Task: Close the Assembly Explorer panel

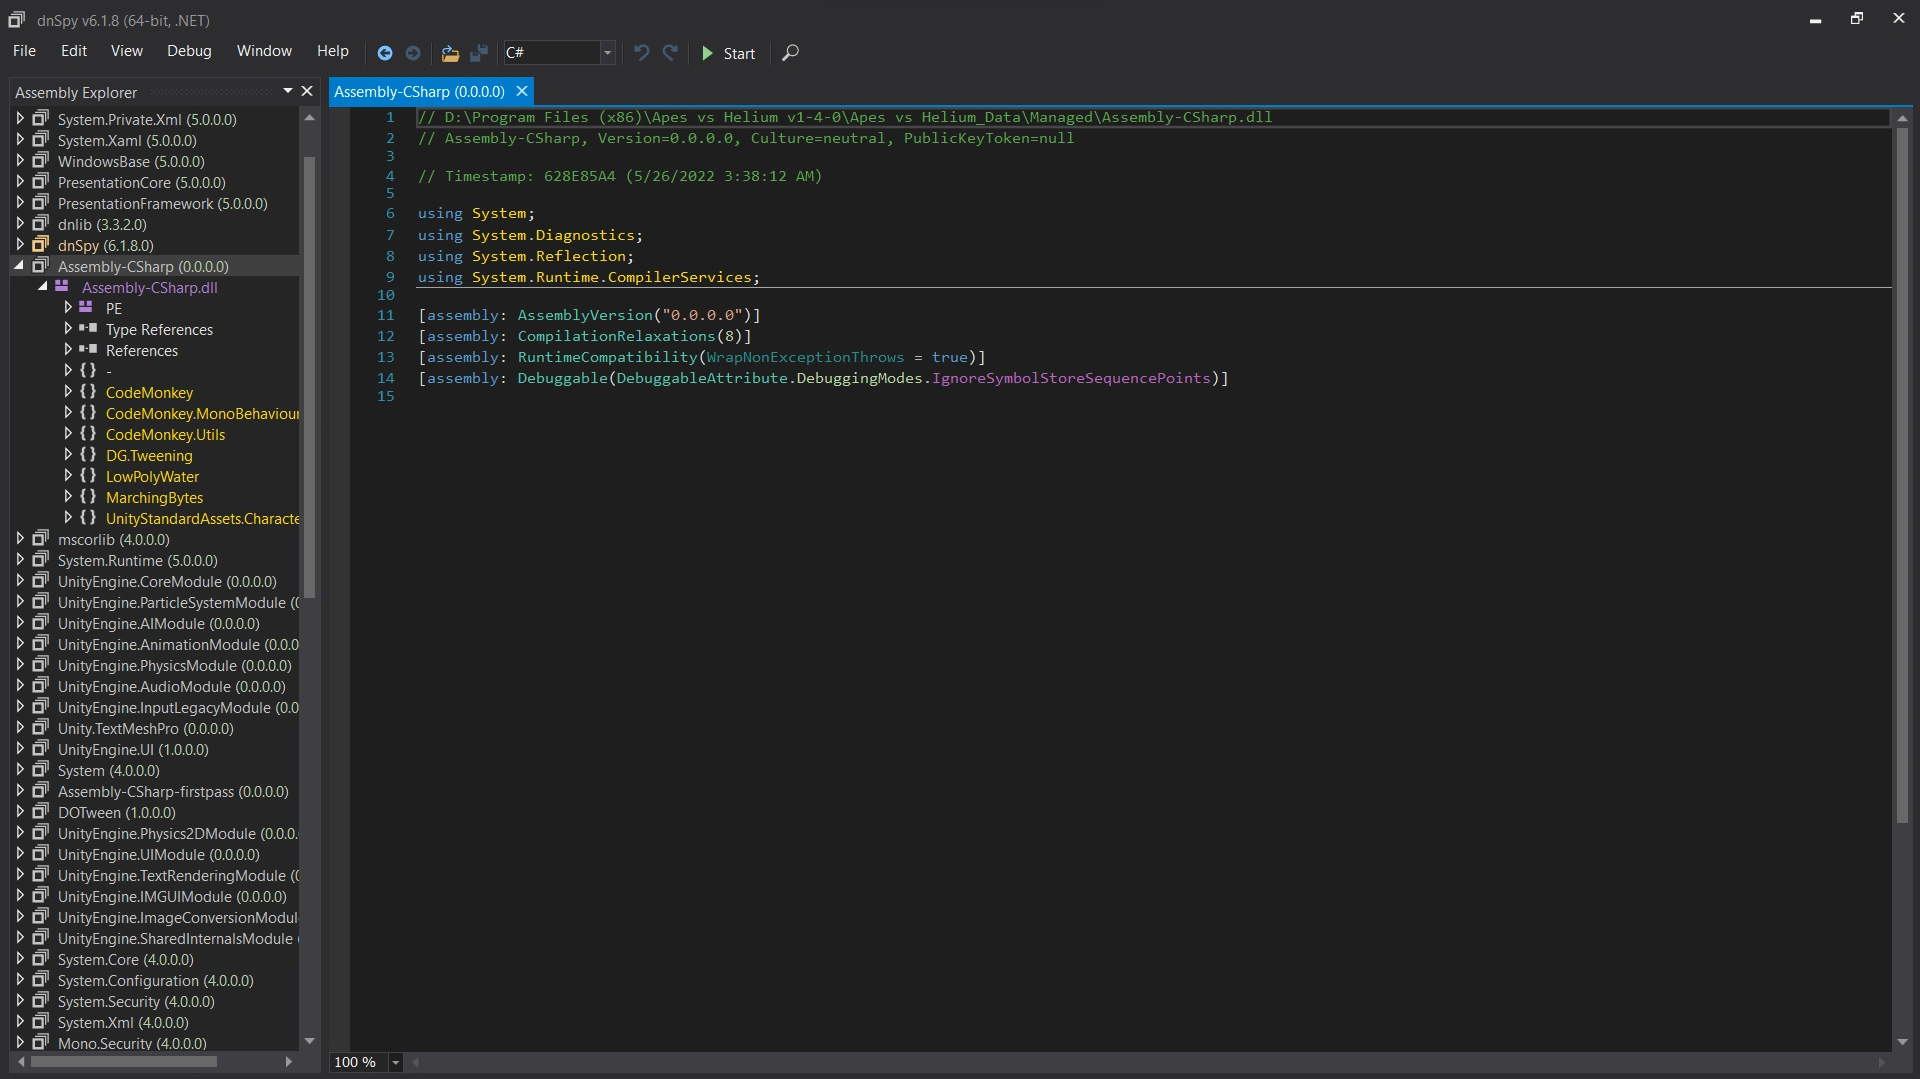Action: point(307,91)
